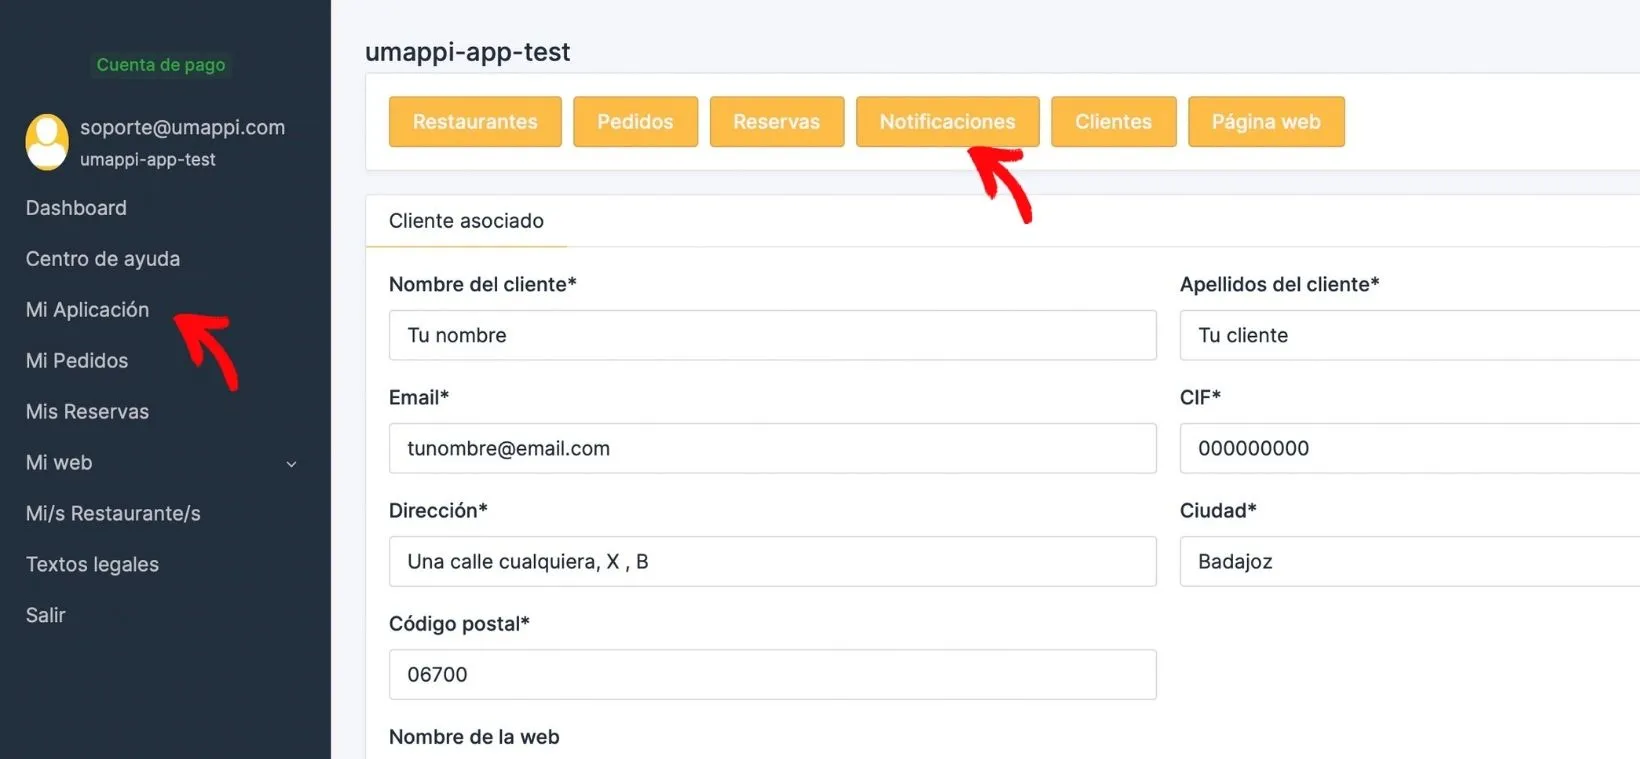Open Centro de ayuda
This screenshot has height=759, width=1640.
pyautogui.click(x=103, y=259)
